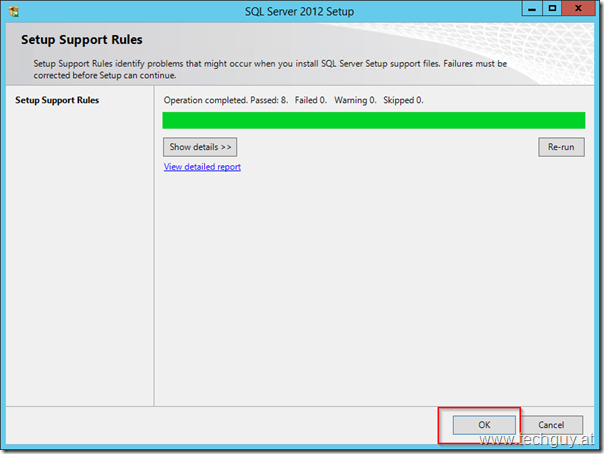
Task: Maximize the SQL Server 2012 Setup window
Action: 552,8
